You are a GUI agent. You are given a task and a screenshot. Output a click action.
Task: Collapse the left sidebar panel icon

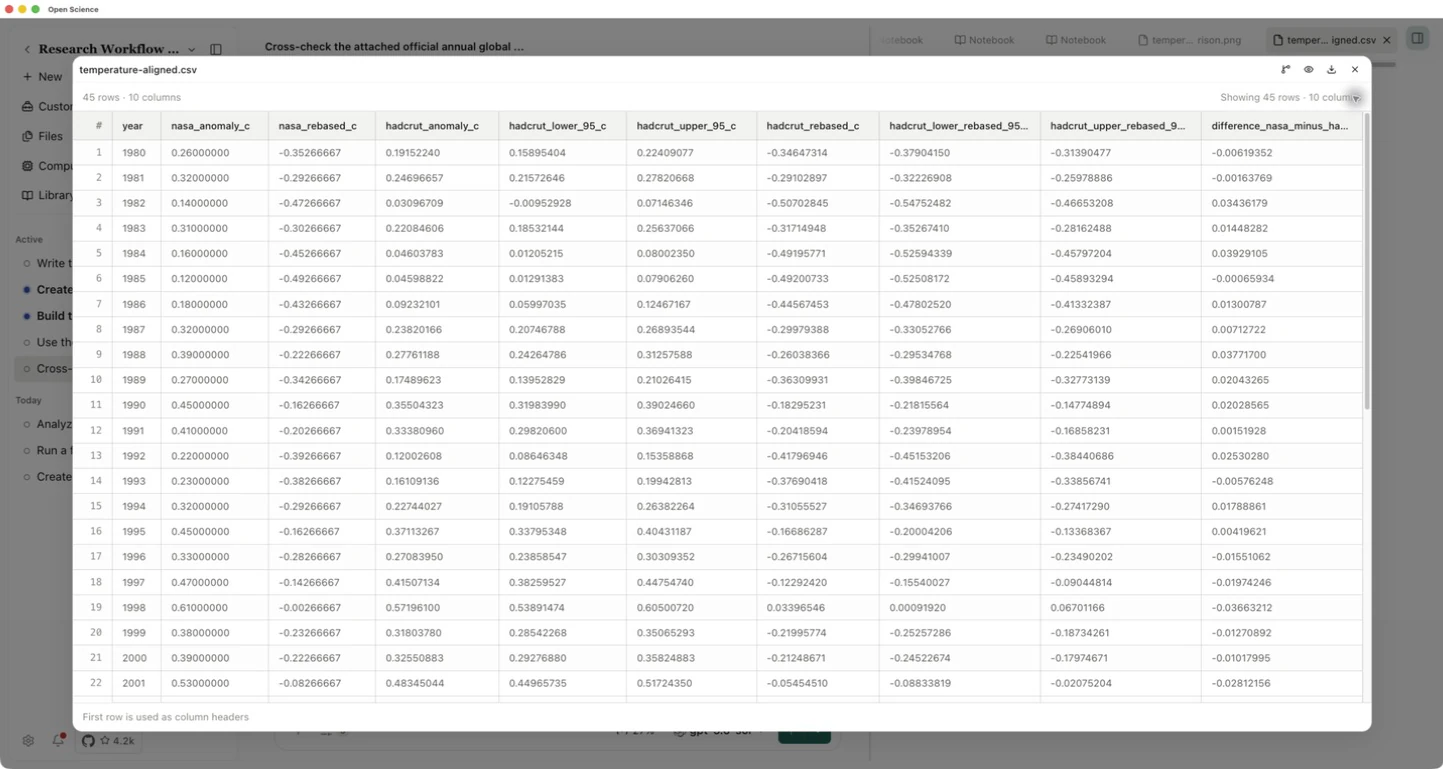tap(216, 49)
